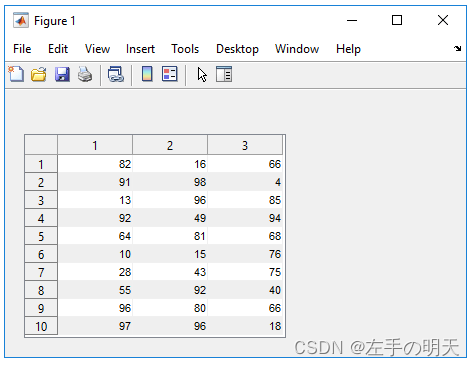Click the dock figure arrow icon
This screenshot has height=366, width=475.
point(458,49)
